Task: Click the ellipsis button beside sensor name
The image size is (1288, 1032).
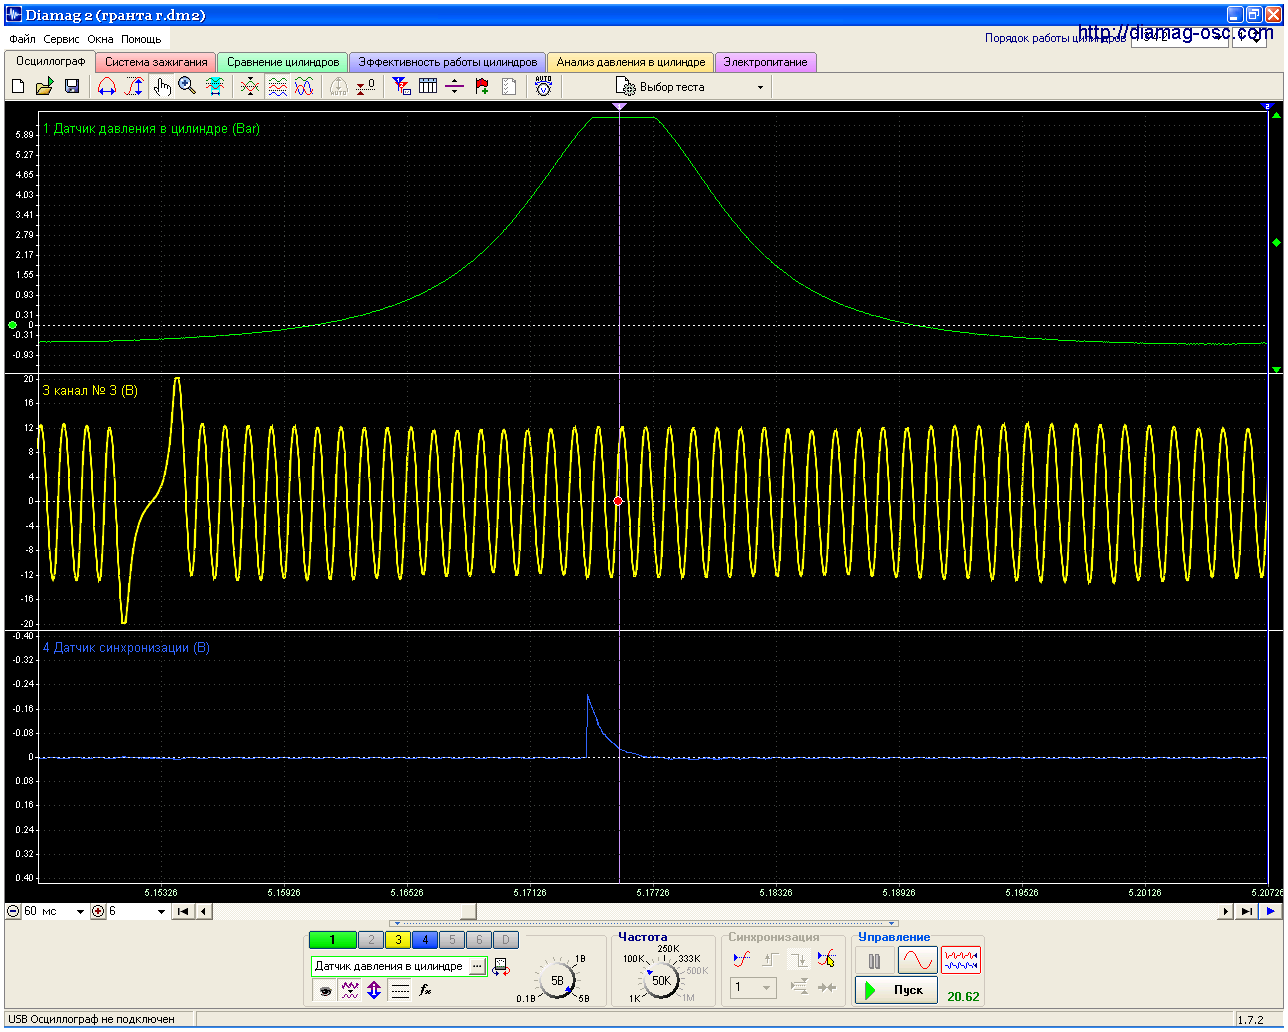Action: tap(477, 966)
